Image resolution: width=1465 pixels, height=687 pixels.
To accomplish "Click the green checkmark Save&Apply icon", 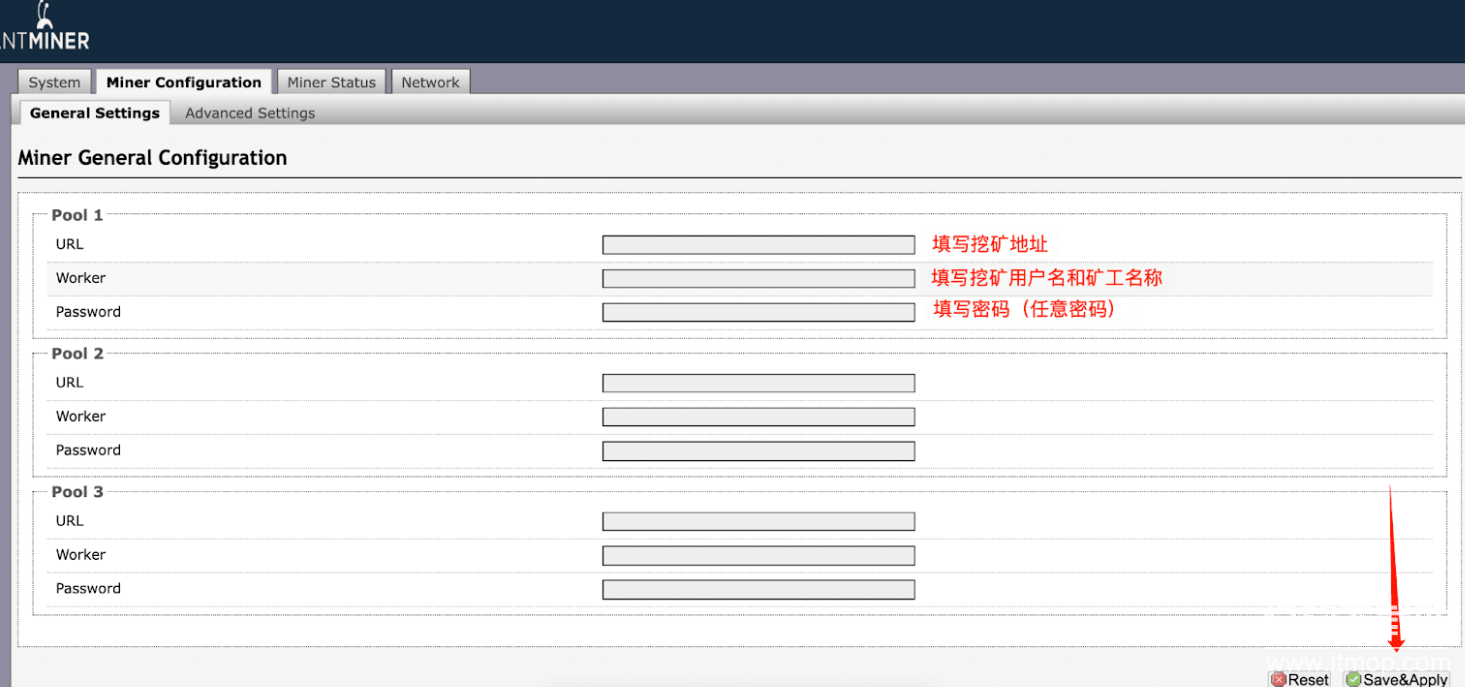I will click(x=1354, y=679).
